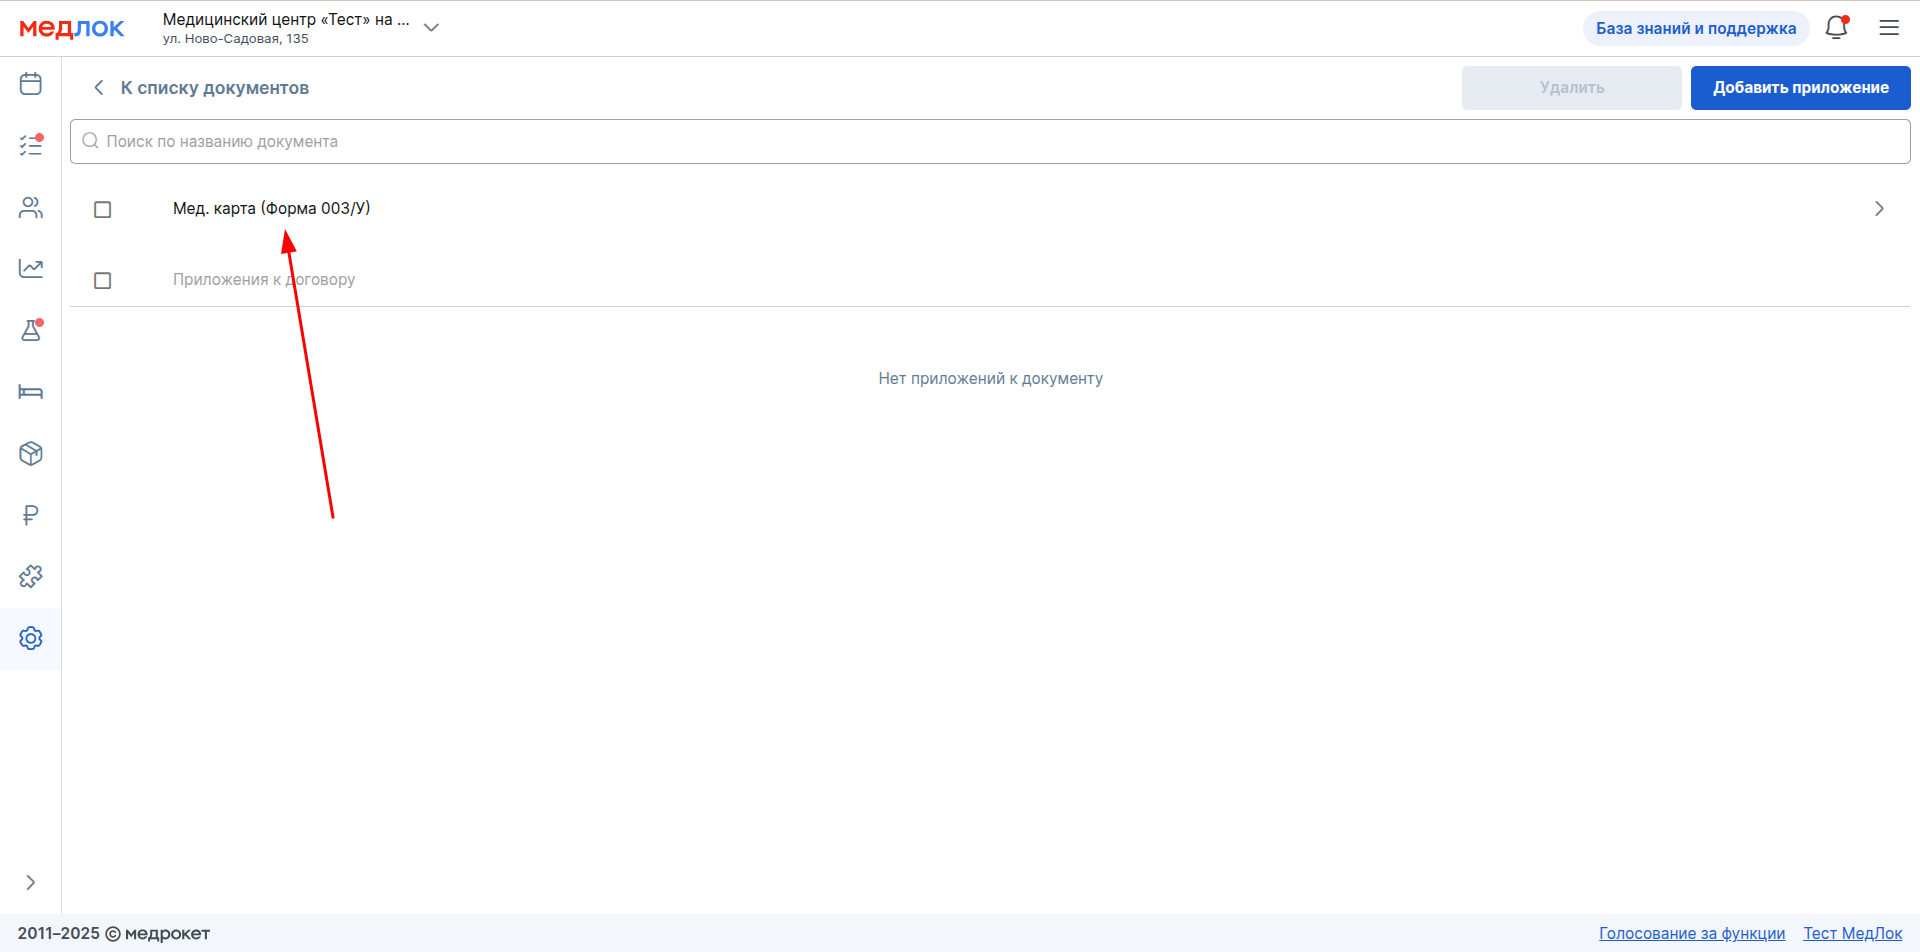Open the hamburger menu at top right

(x=1889, y=28)
